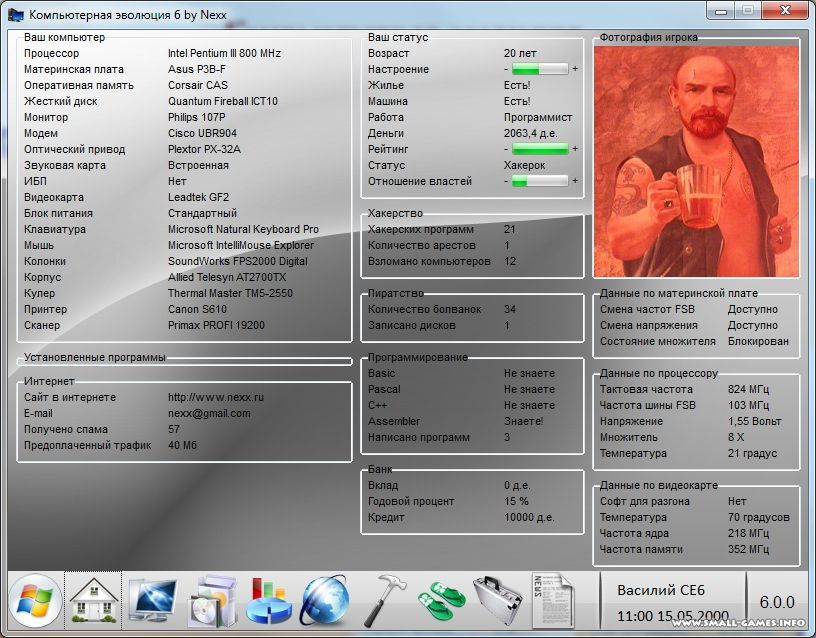Open the software box with discs icon
Image resolution: width=816 pixels, height=638 pixels.
(x=212, y=601)
